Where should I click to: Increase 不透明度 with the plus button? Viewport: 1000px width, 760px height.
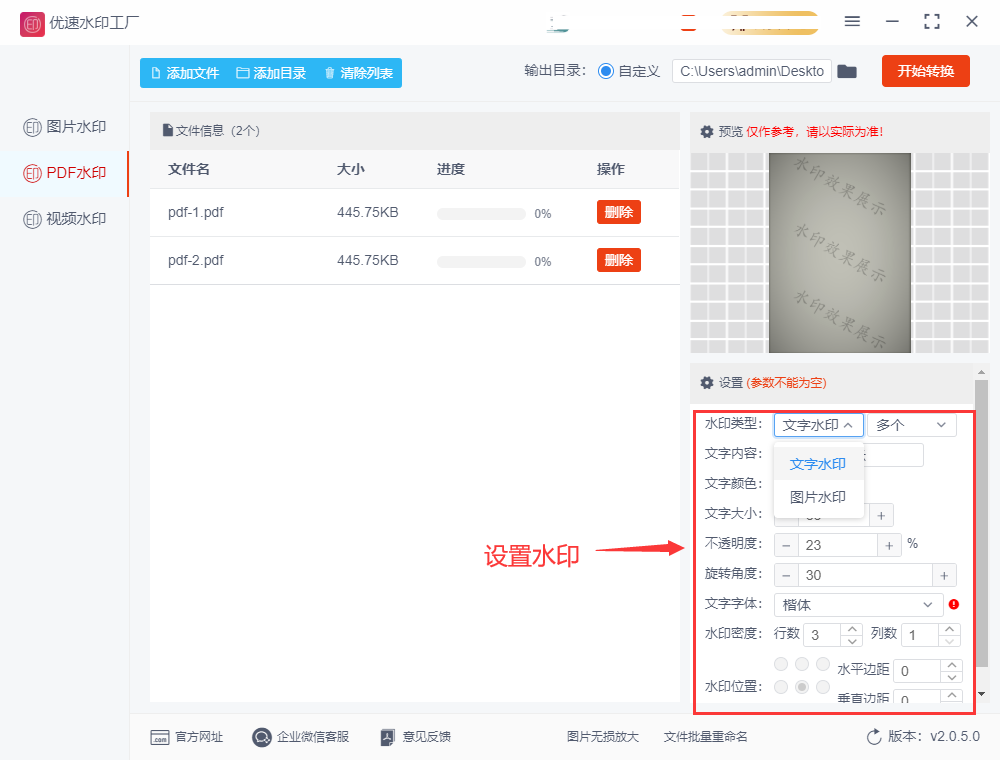pyautogui.click(x=889, y=545)
